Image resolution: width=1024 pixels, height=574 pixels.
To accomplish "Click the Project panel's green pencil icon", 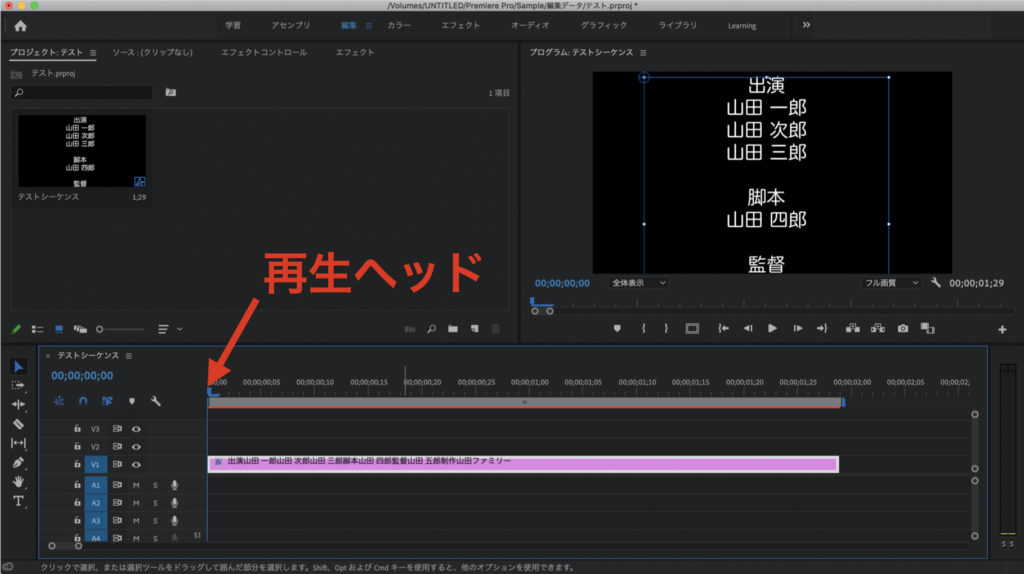I will (x=16, y=329).
